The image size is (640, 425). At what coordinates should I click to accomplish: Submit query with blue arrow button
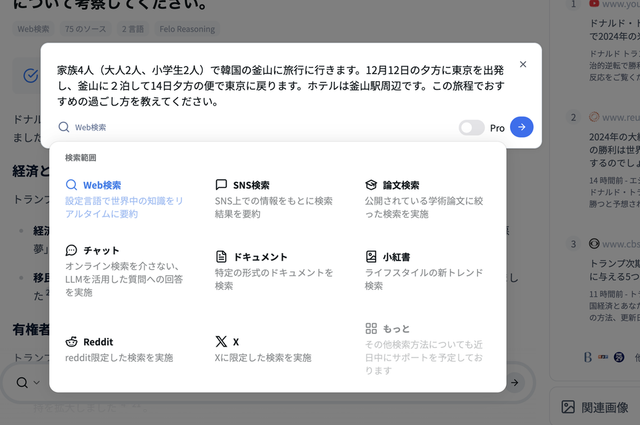point(521,127)
